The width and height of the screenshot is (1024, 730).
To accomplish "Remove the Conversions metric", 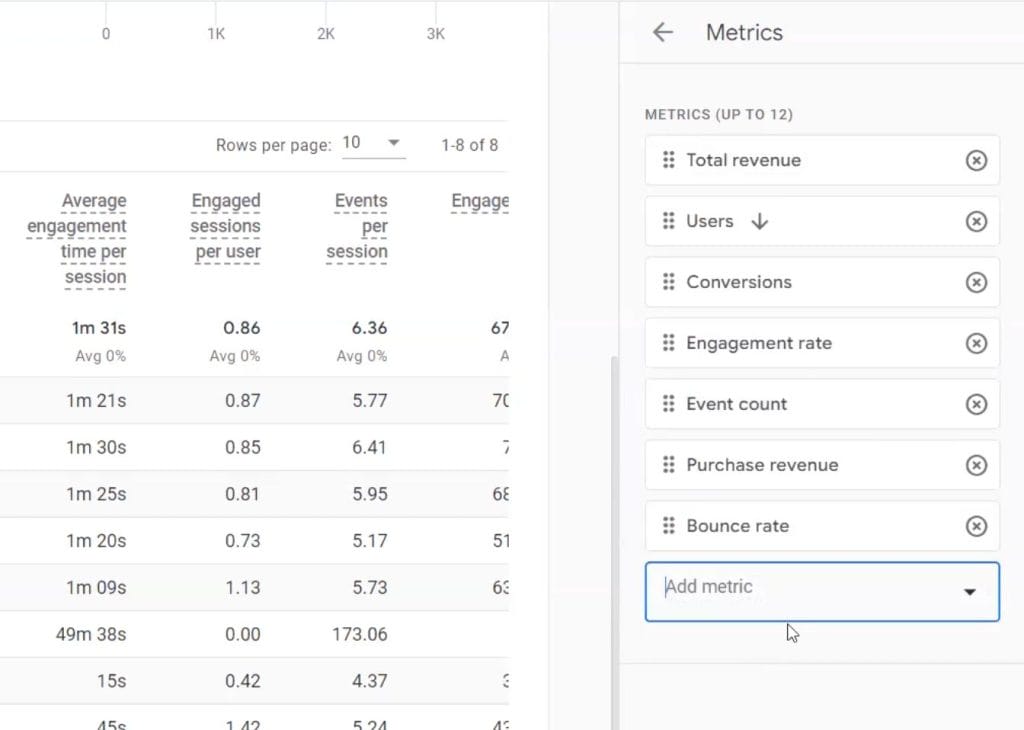I will point(976,282).
